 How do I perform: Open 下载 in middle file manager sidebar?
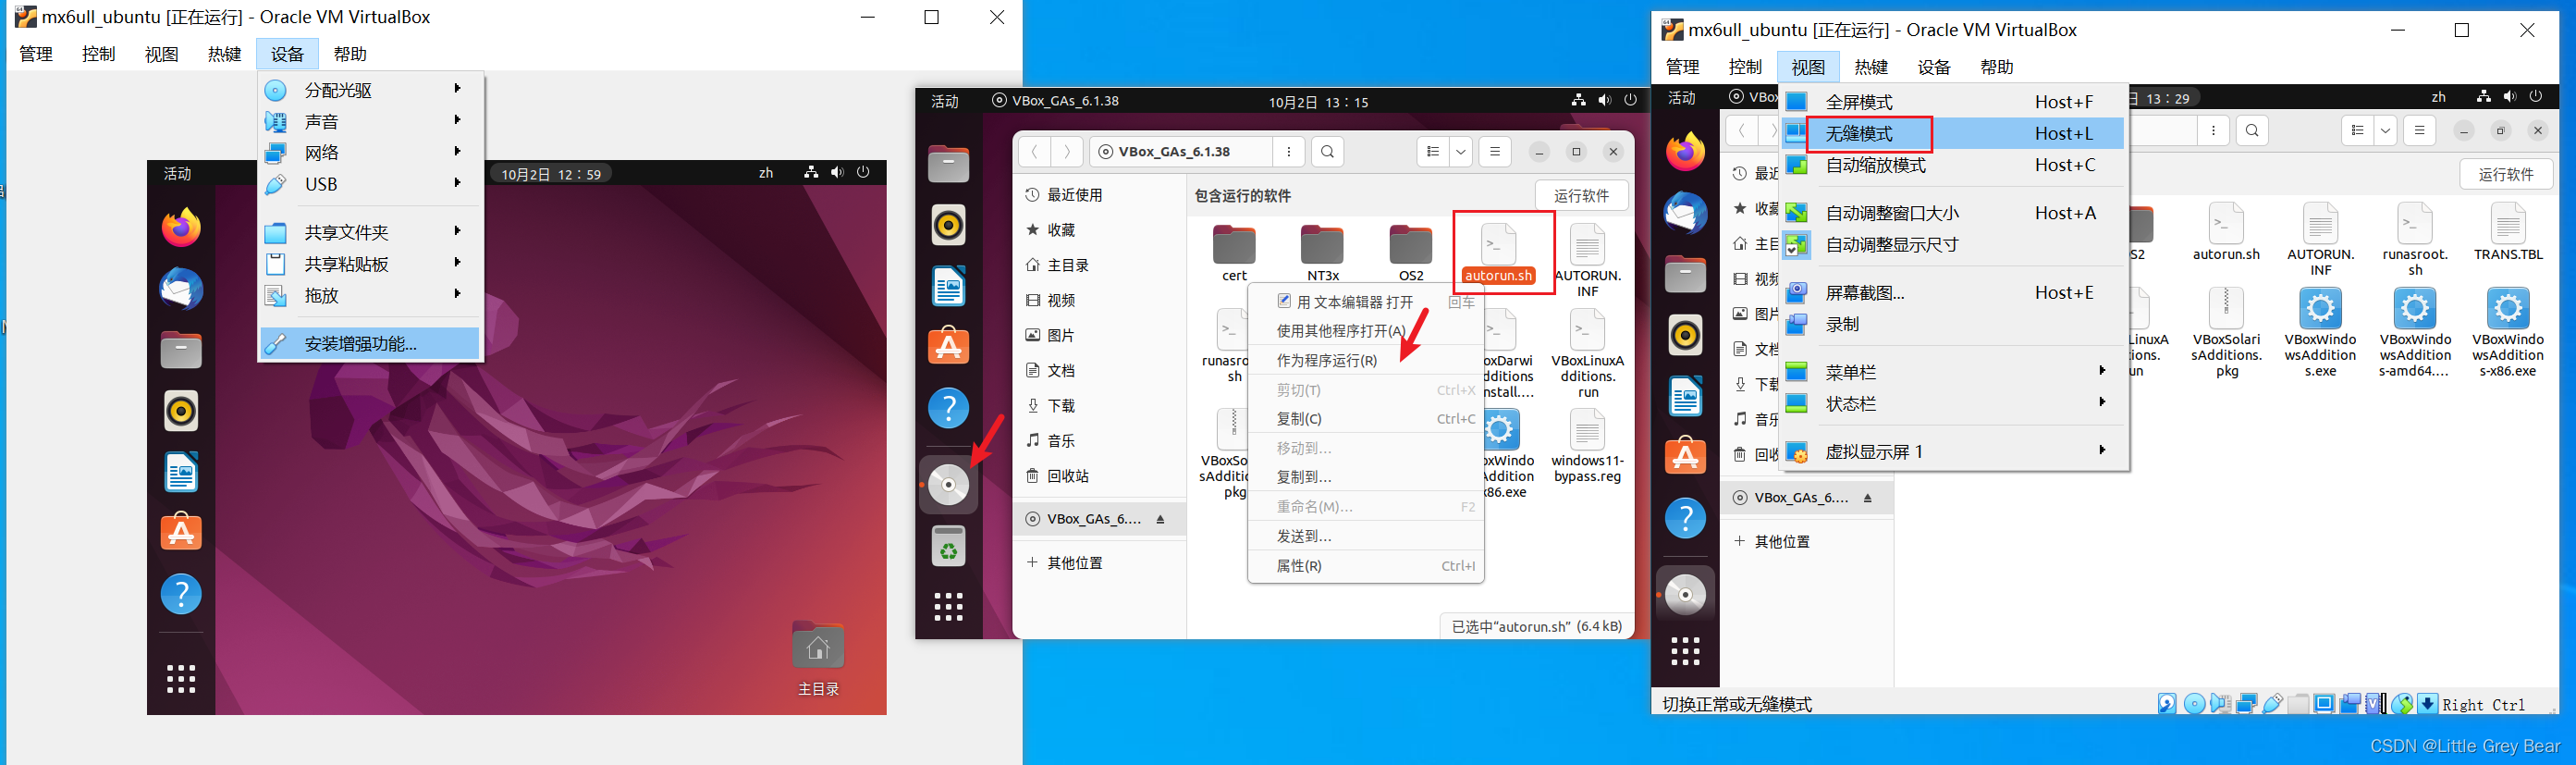click(1098, 406)
